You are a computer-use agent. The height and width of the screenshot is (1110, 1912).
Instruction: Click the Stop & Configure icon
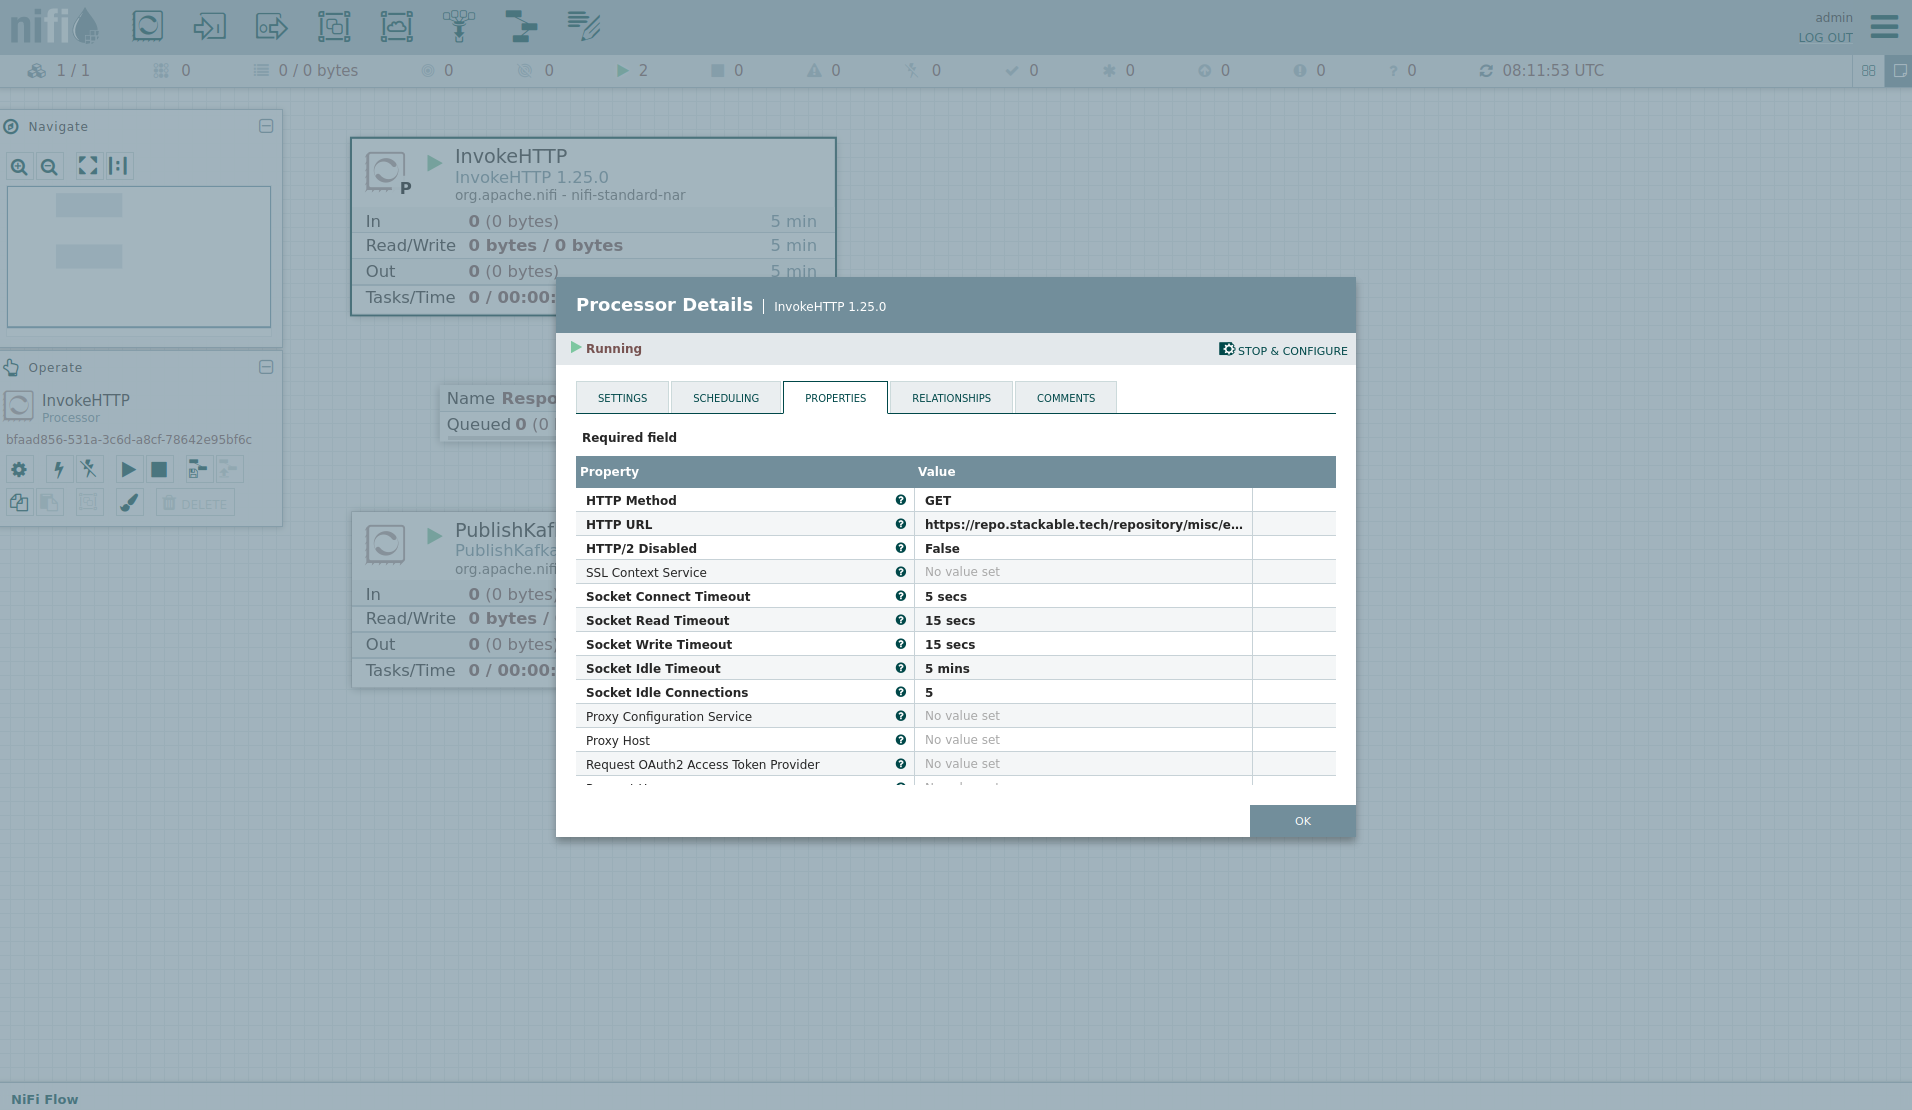1226,349
